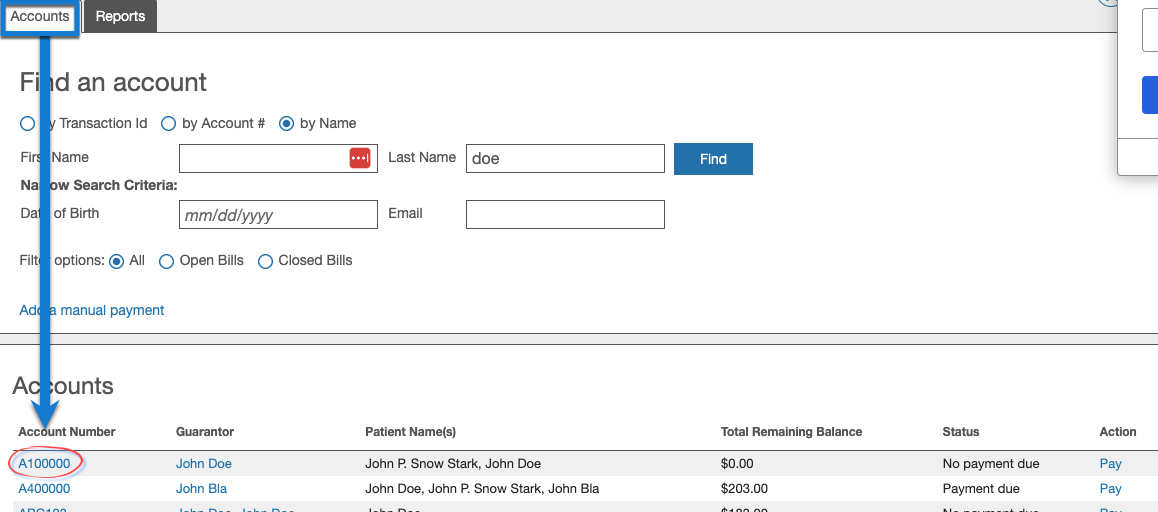Open the Add a manual payment link
This screenshot has width=1158, height=512.
click(92, 310)
